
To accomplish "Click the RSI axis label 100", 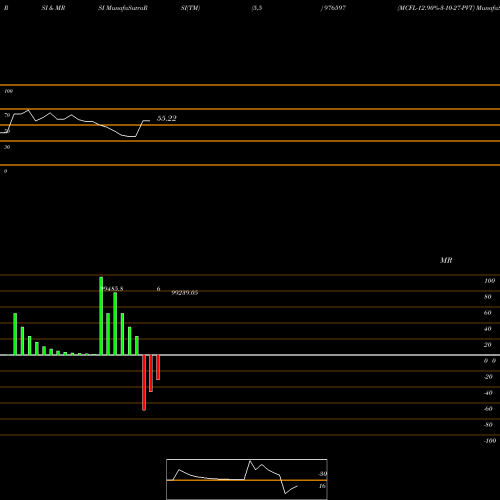I will pos(9,91).
